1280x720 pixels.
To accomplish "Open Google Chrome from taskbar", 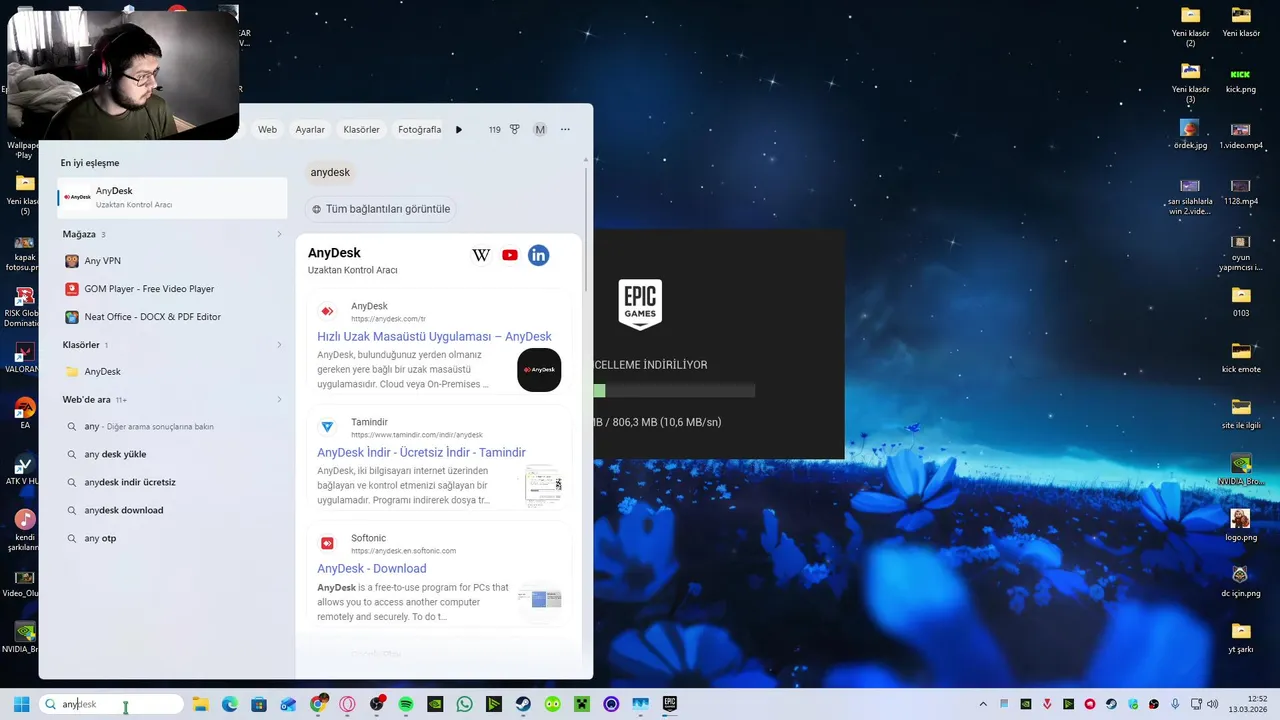I will pyautogui.click(x=318, y=704).
